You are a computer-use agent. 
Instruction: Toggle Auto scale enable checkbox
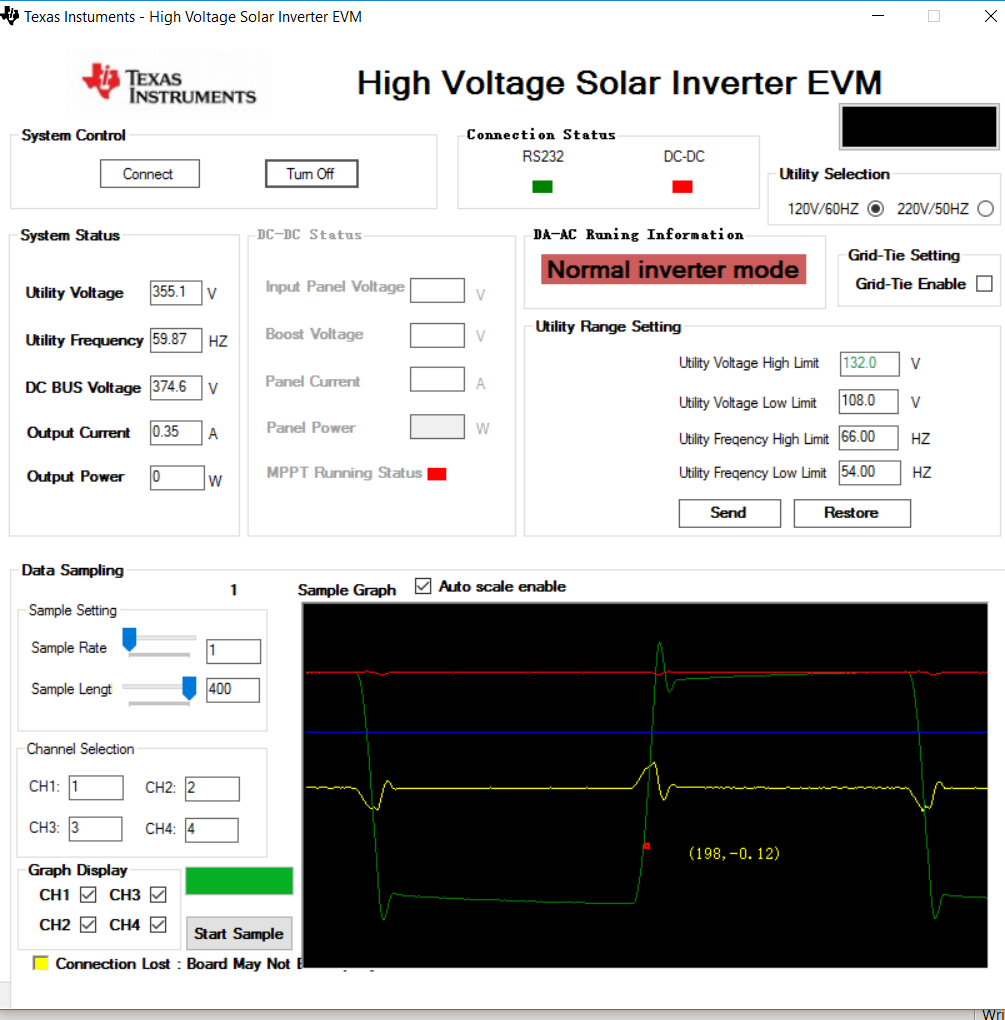point(423,586)
